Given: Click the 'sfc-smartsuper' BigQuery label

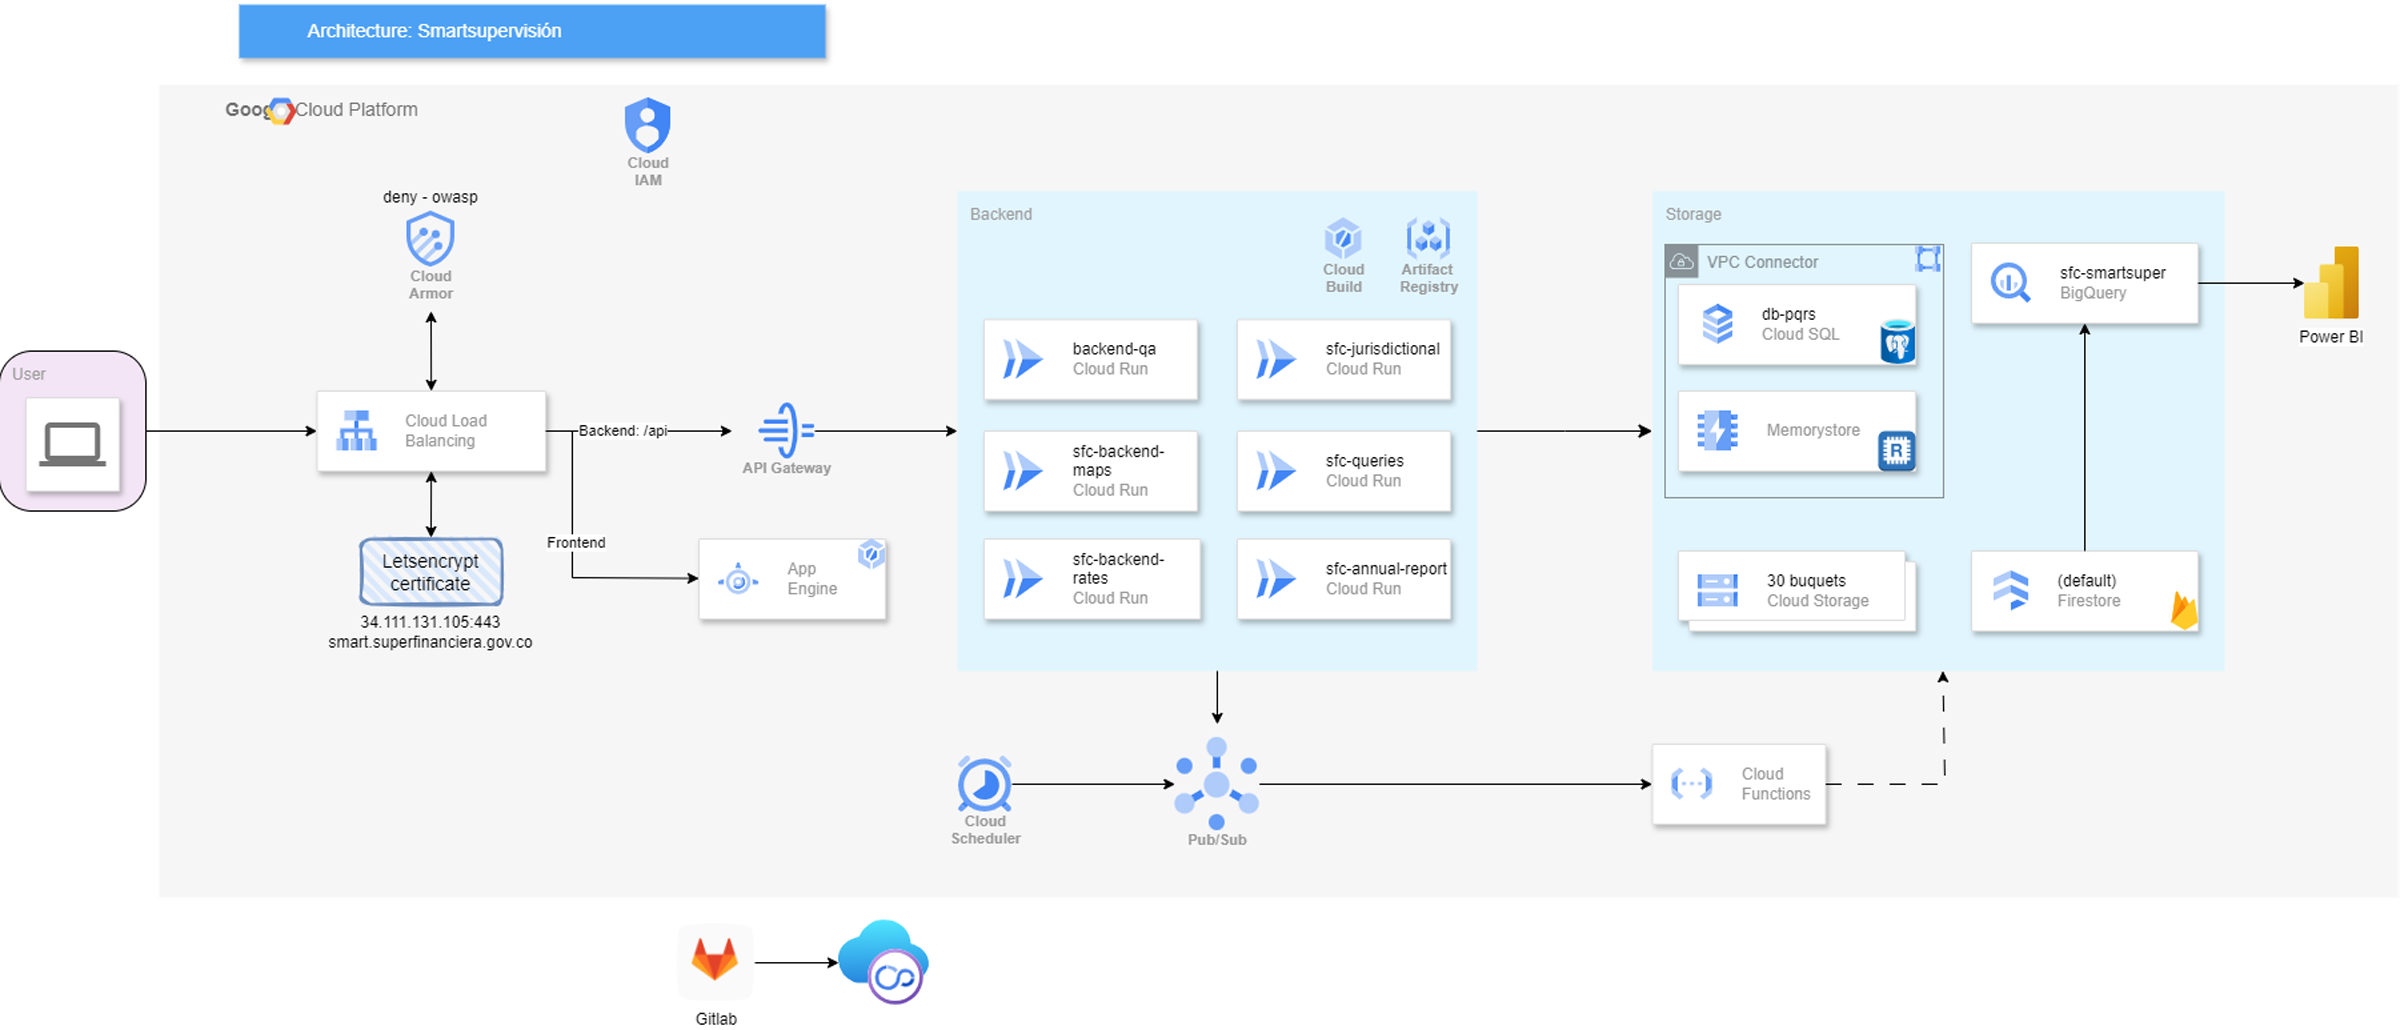Looking at the screenshot, I should 2112,273.
